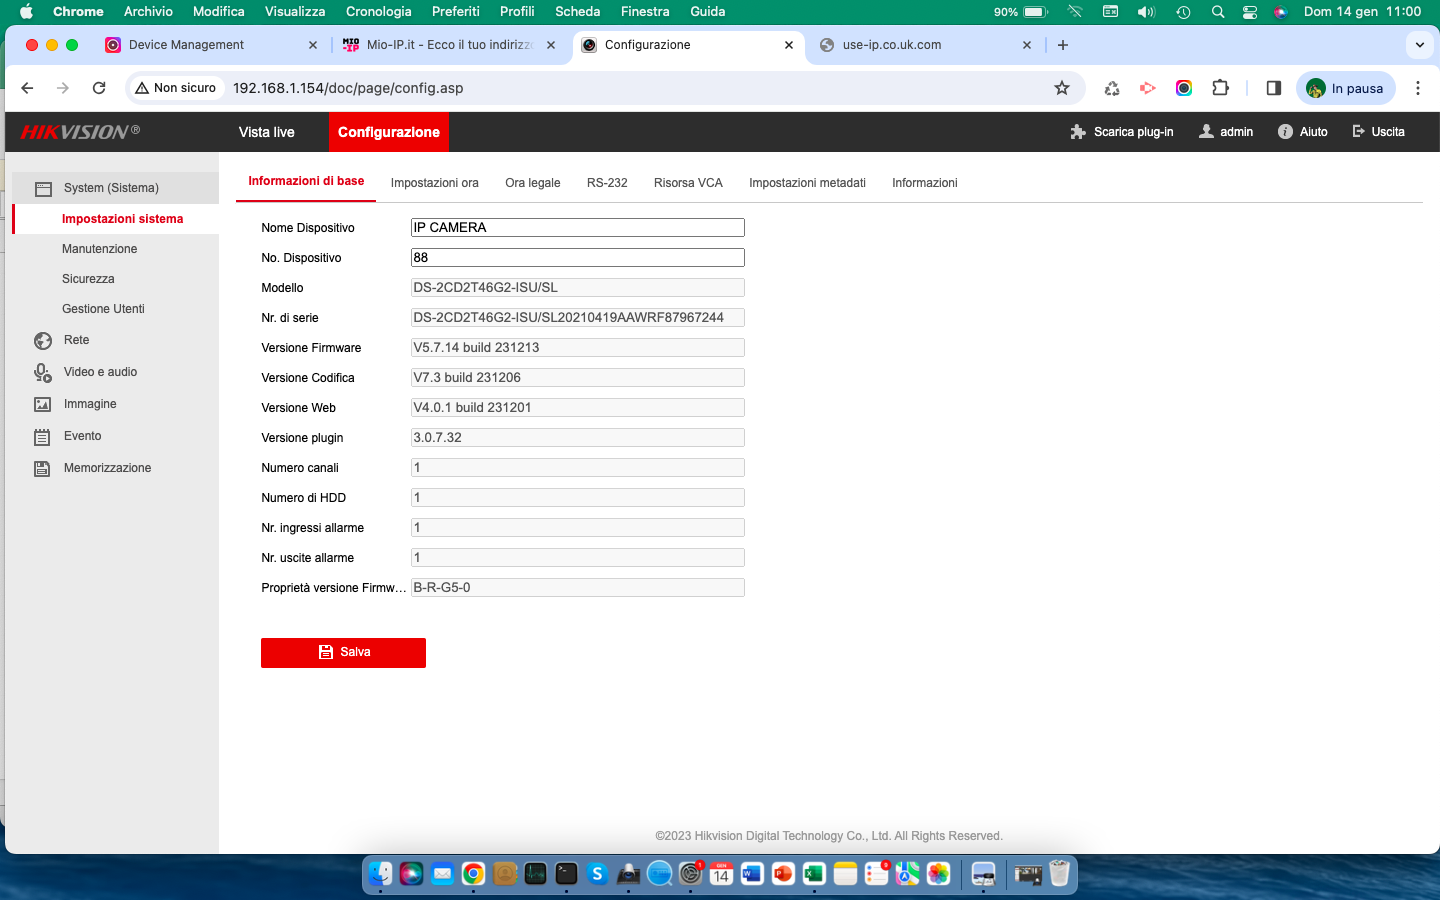
Task: Click the Nome Dispositivo text field
Action: click(577, 228)
